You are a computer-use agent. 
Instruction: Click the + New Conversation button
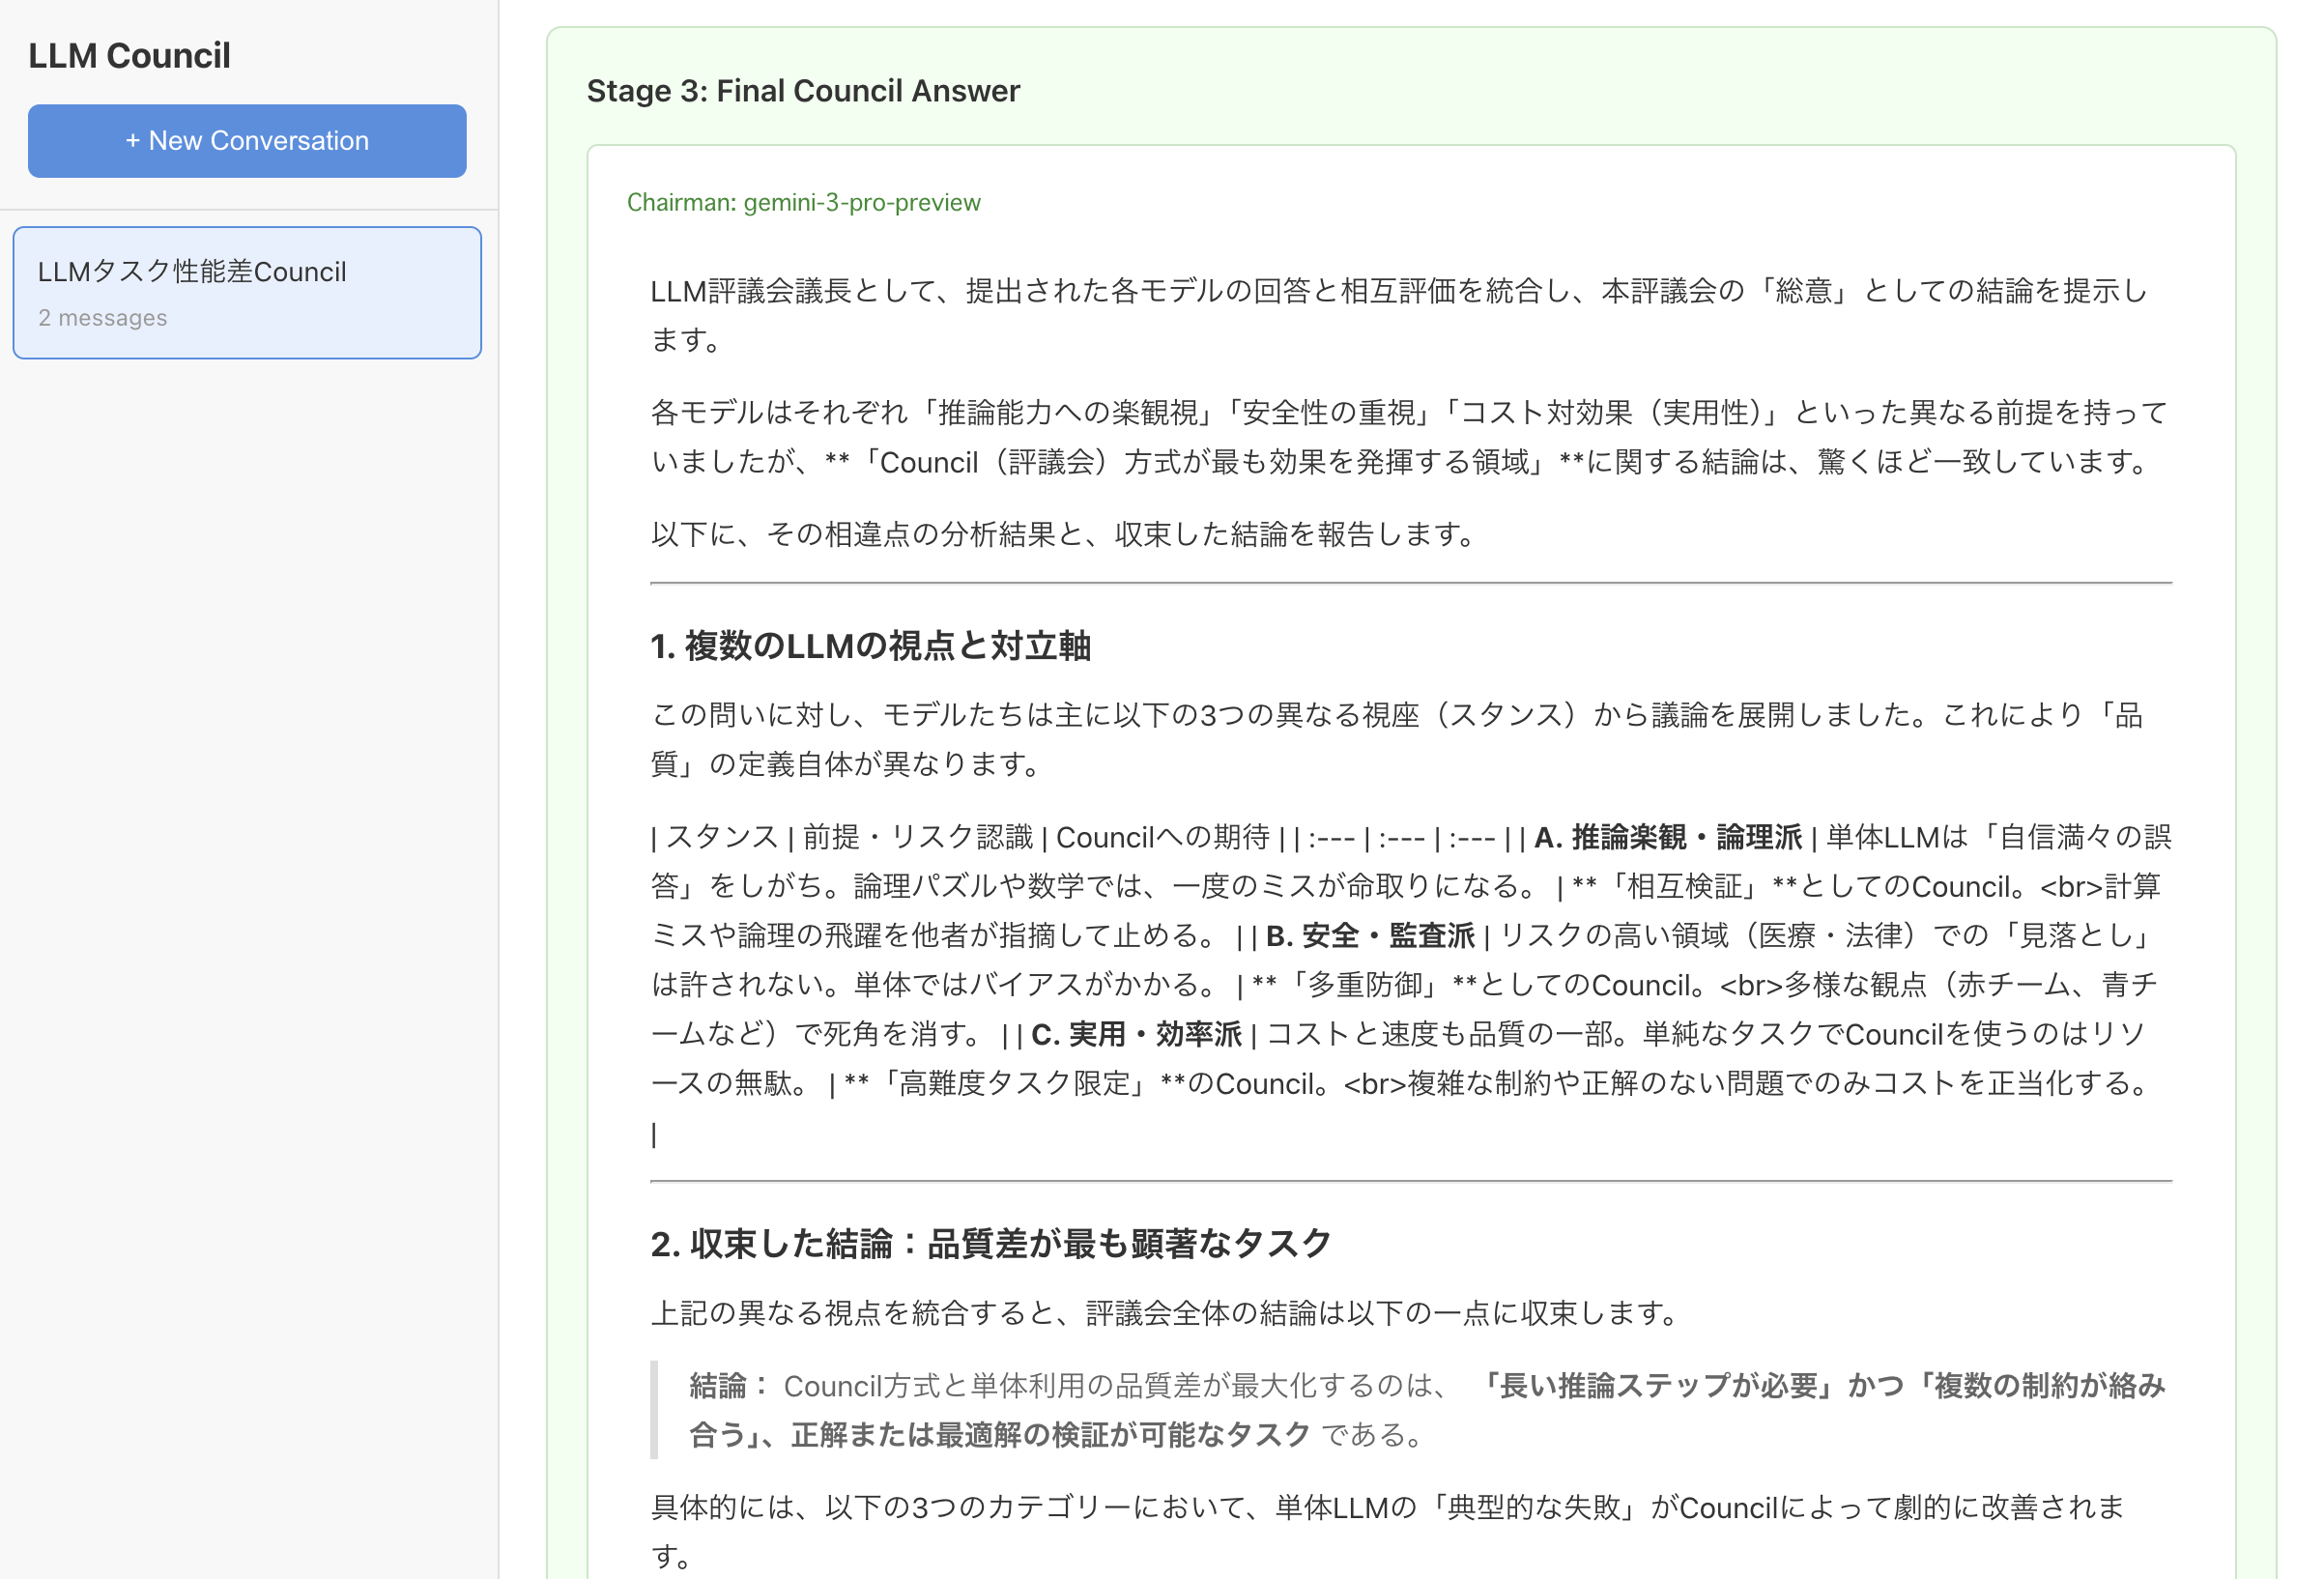[247, 141]
